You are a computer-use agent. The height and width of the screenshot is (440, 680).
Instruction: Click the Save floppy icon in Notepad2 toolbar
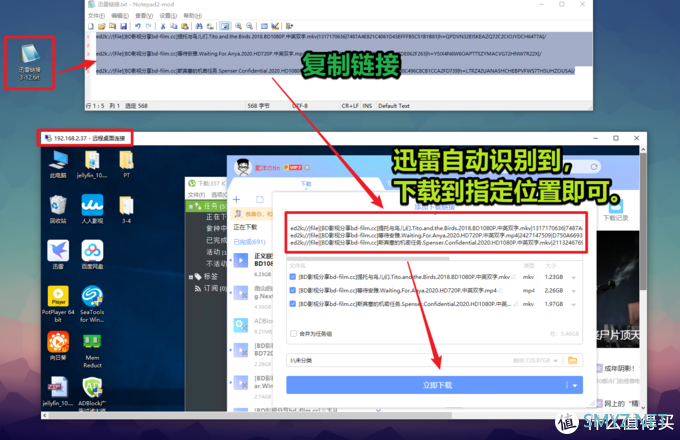(124, 26)
